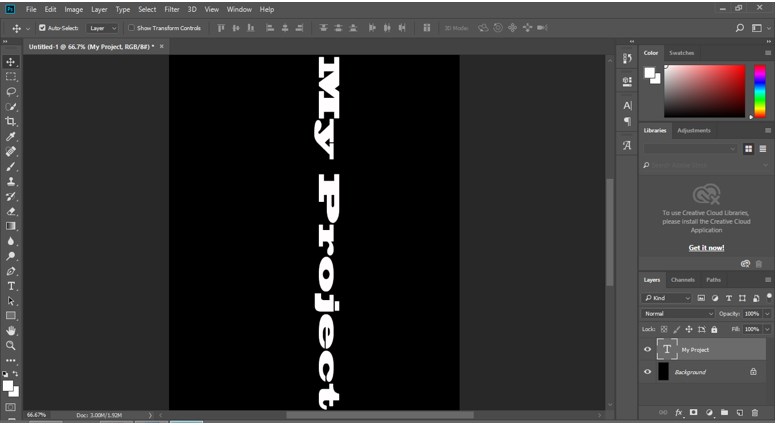Close the Untitled-1 document tab
This screenshot has width=776, height=425.
coord(161,47)
